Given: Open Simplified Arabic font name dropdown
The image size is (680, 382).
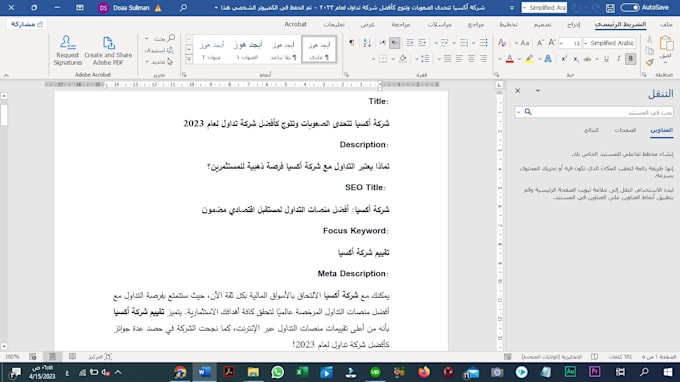Looking at the screenshot, I should click(x=586, y=43).
